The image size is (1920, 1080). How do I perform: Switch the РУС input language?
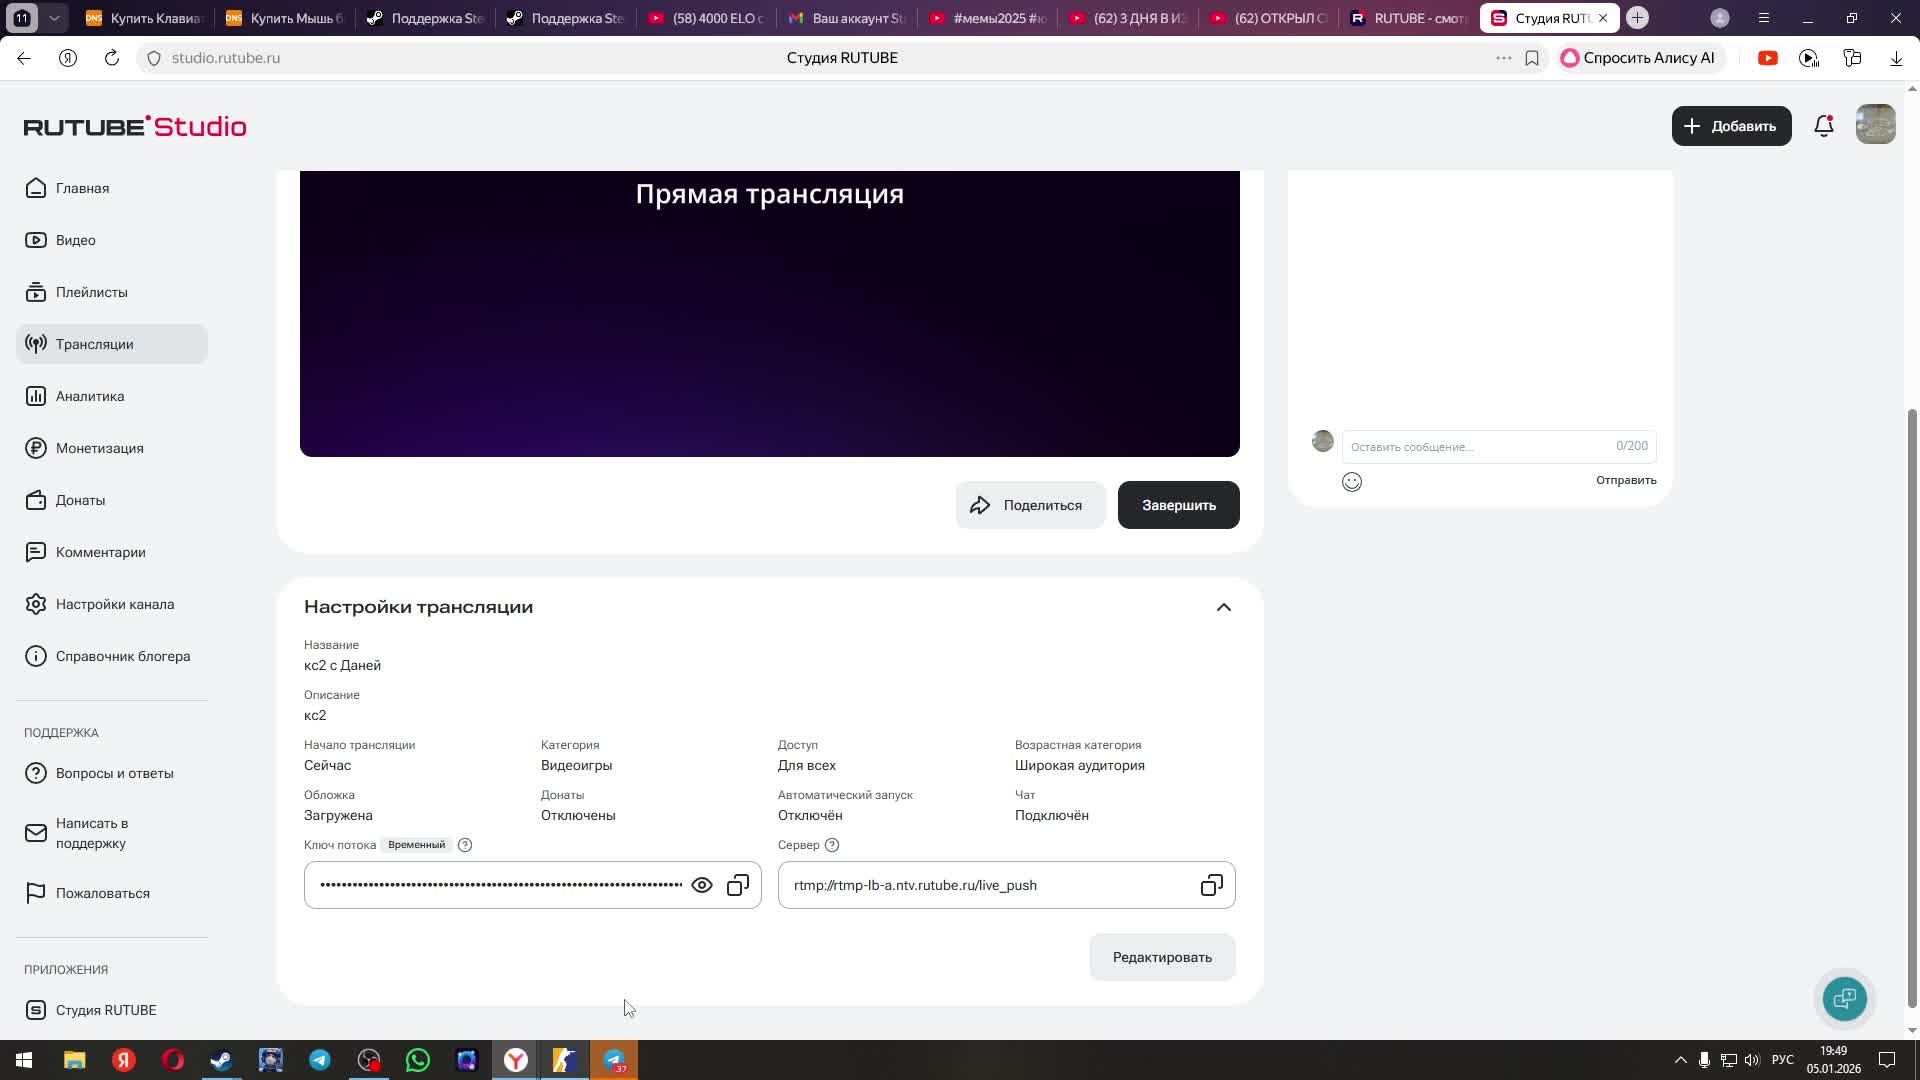point(1783,1060)
